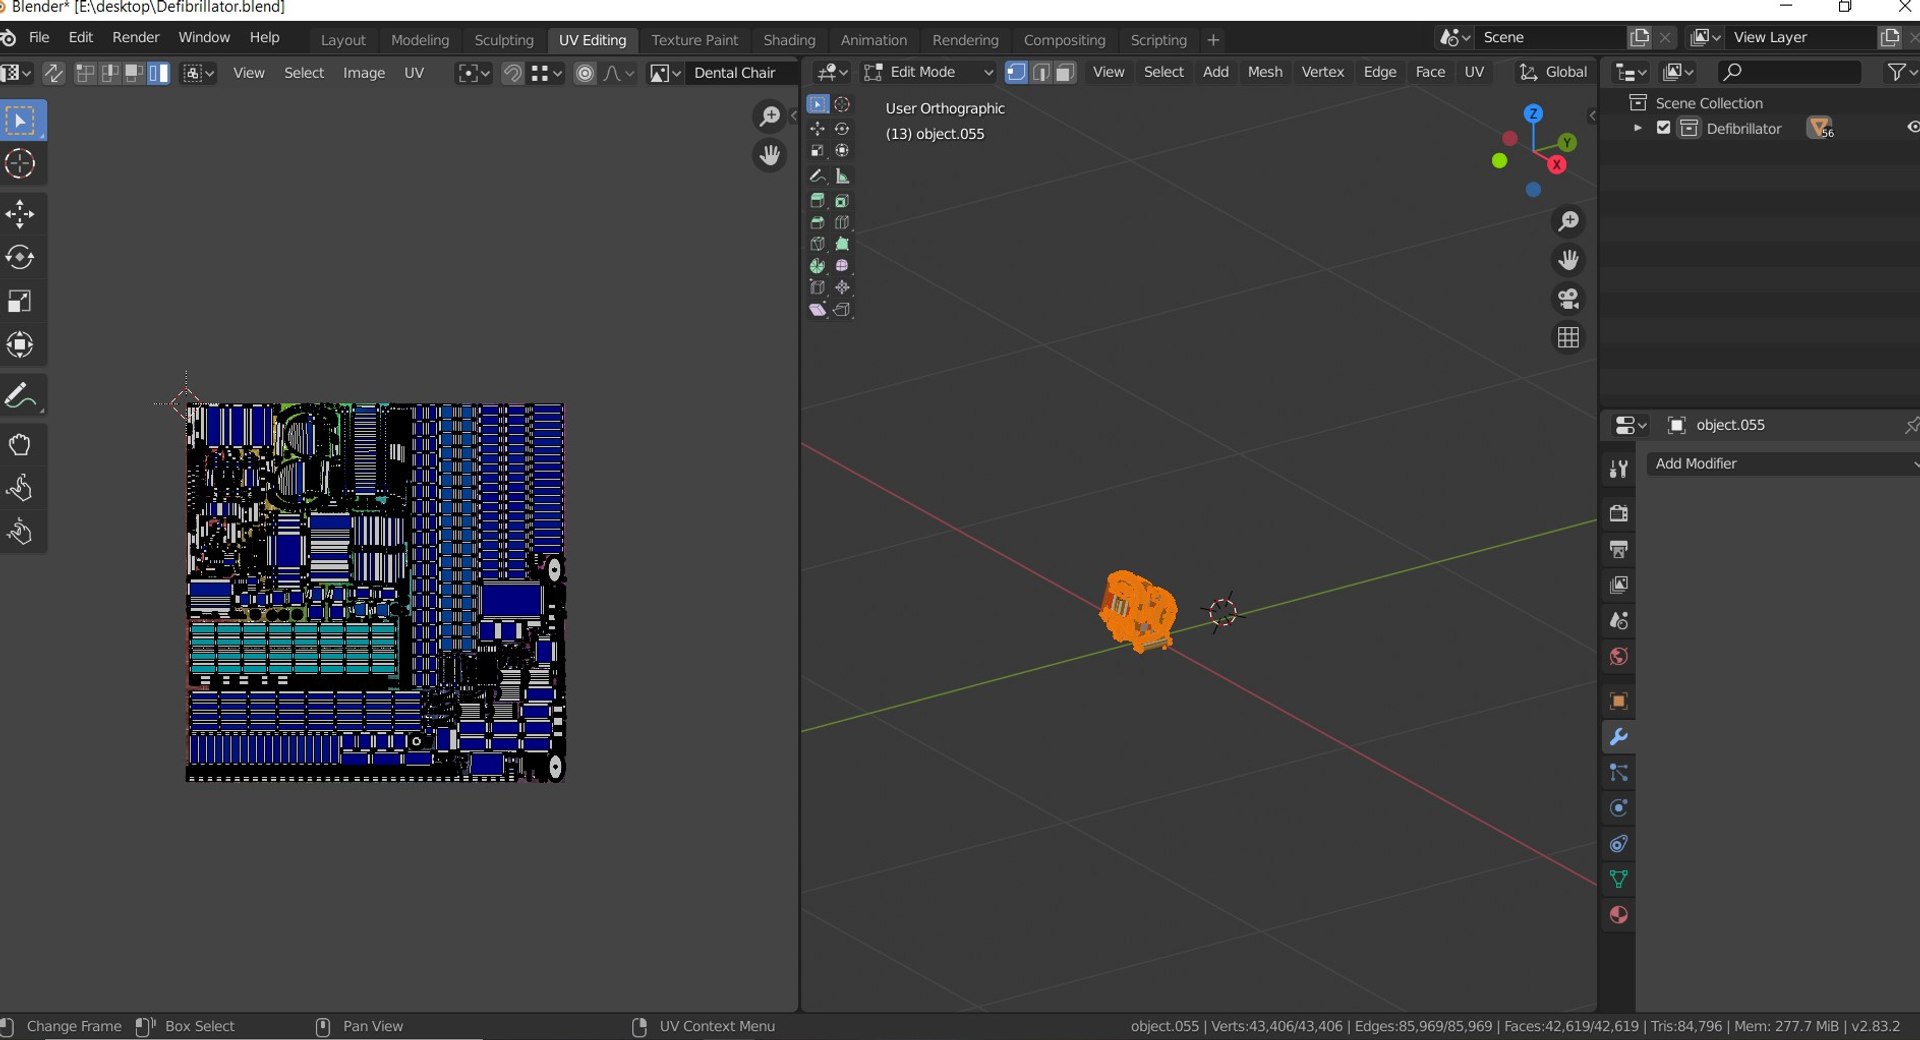The image size is (1920, 1040).
Task: Select the UV Relax sculpt tool
Action: pyautogui.click(x=20, y=489)
